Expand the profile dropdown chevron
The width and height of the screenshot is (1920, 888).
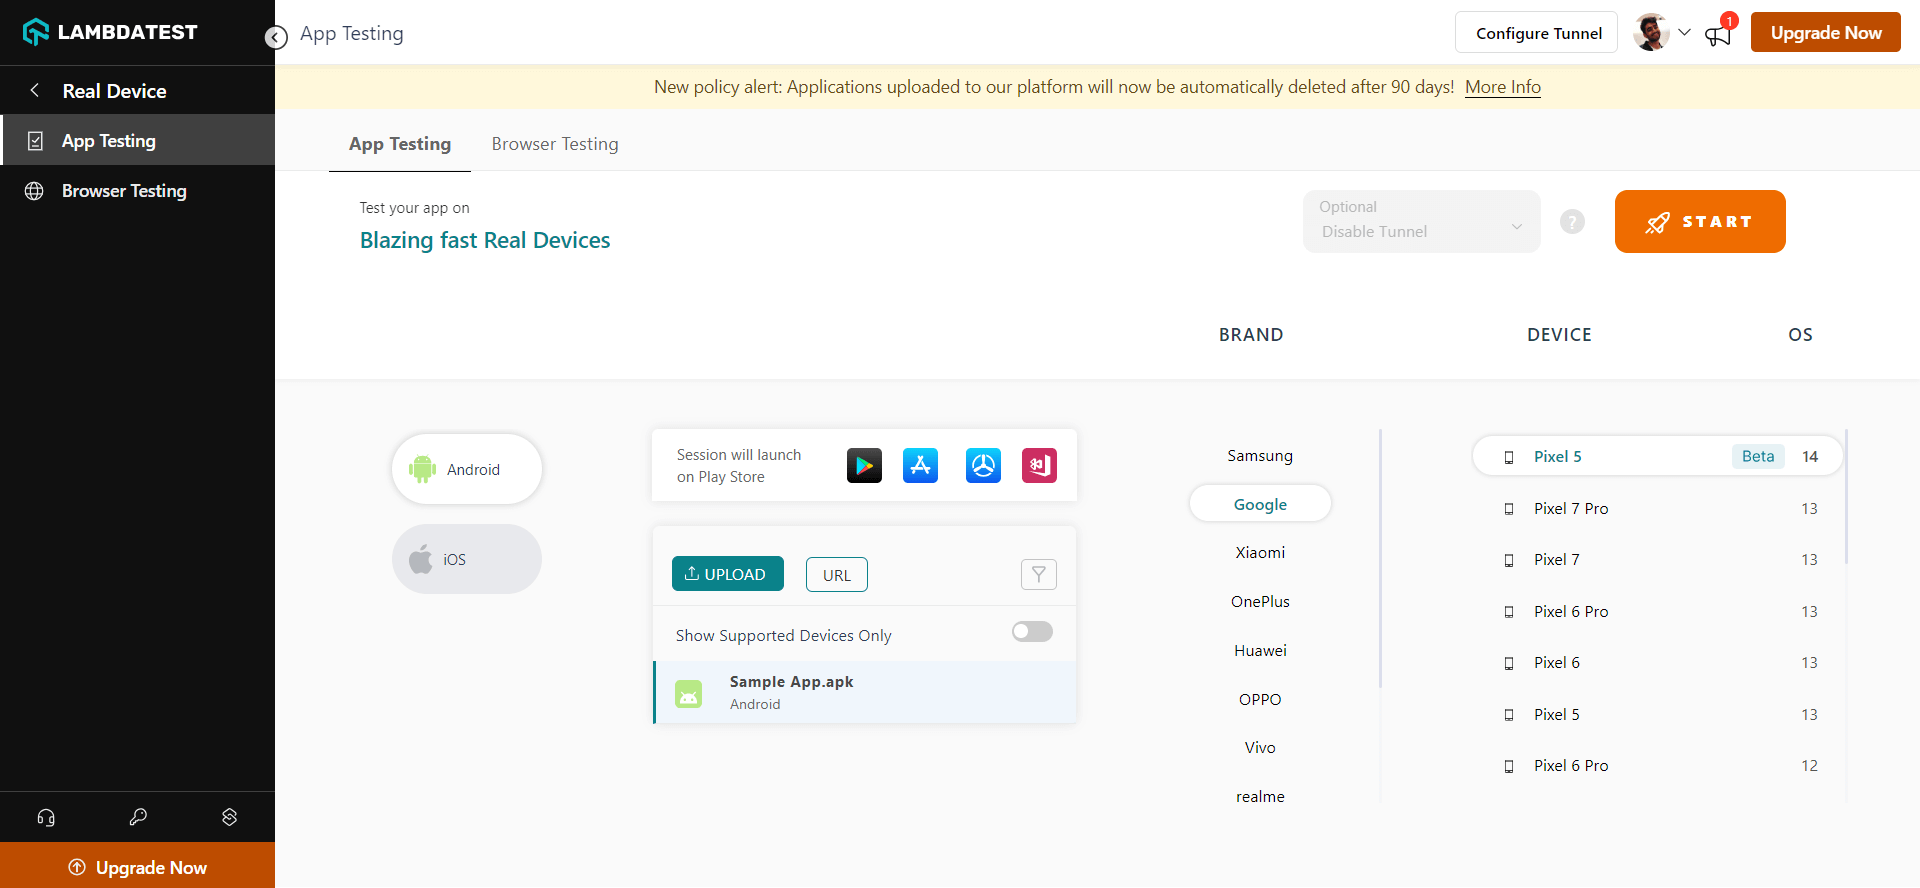point(1685,33)
